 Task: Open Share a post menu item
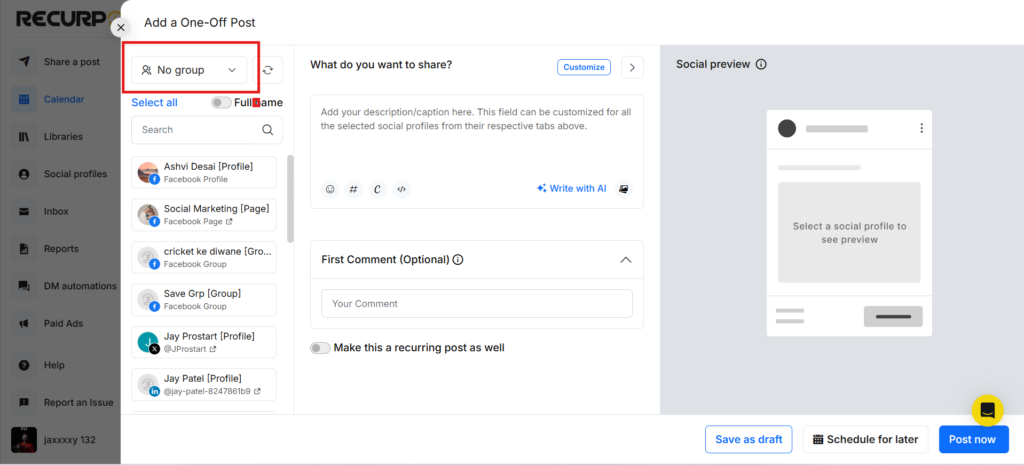click(x=72, y=62)
